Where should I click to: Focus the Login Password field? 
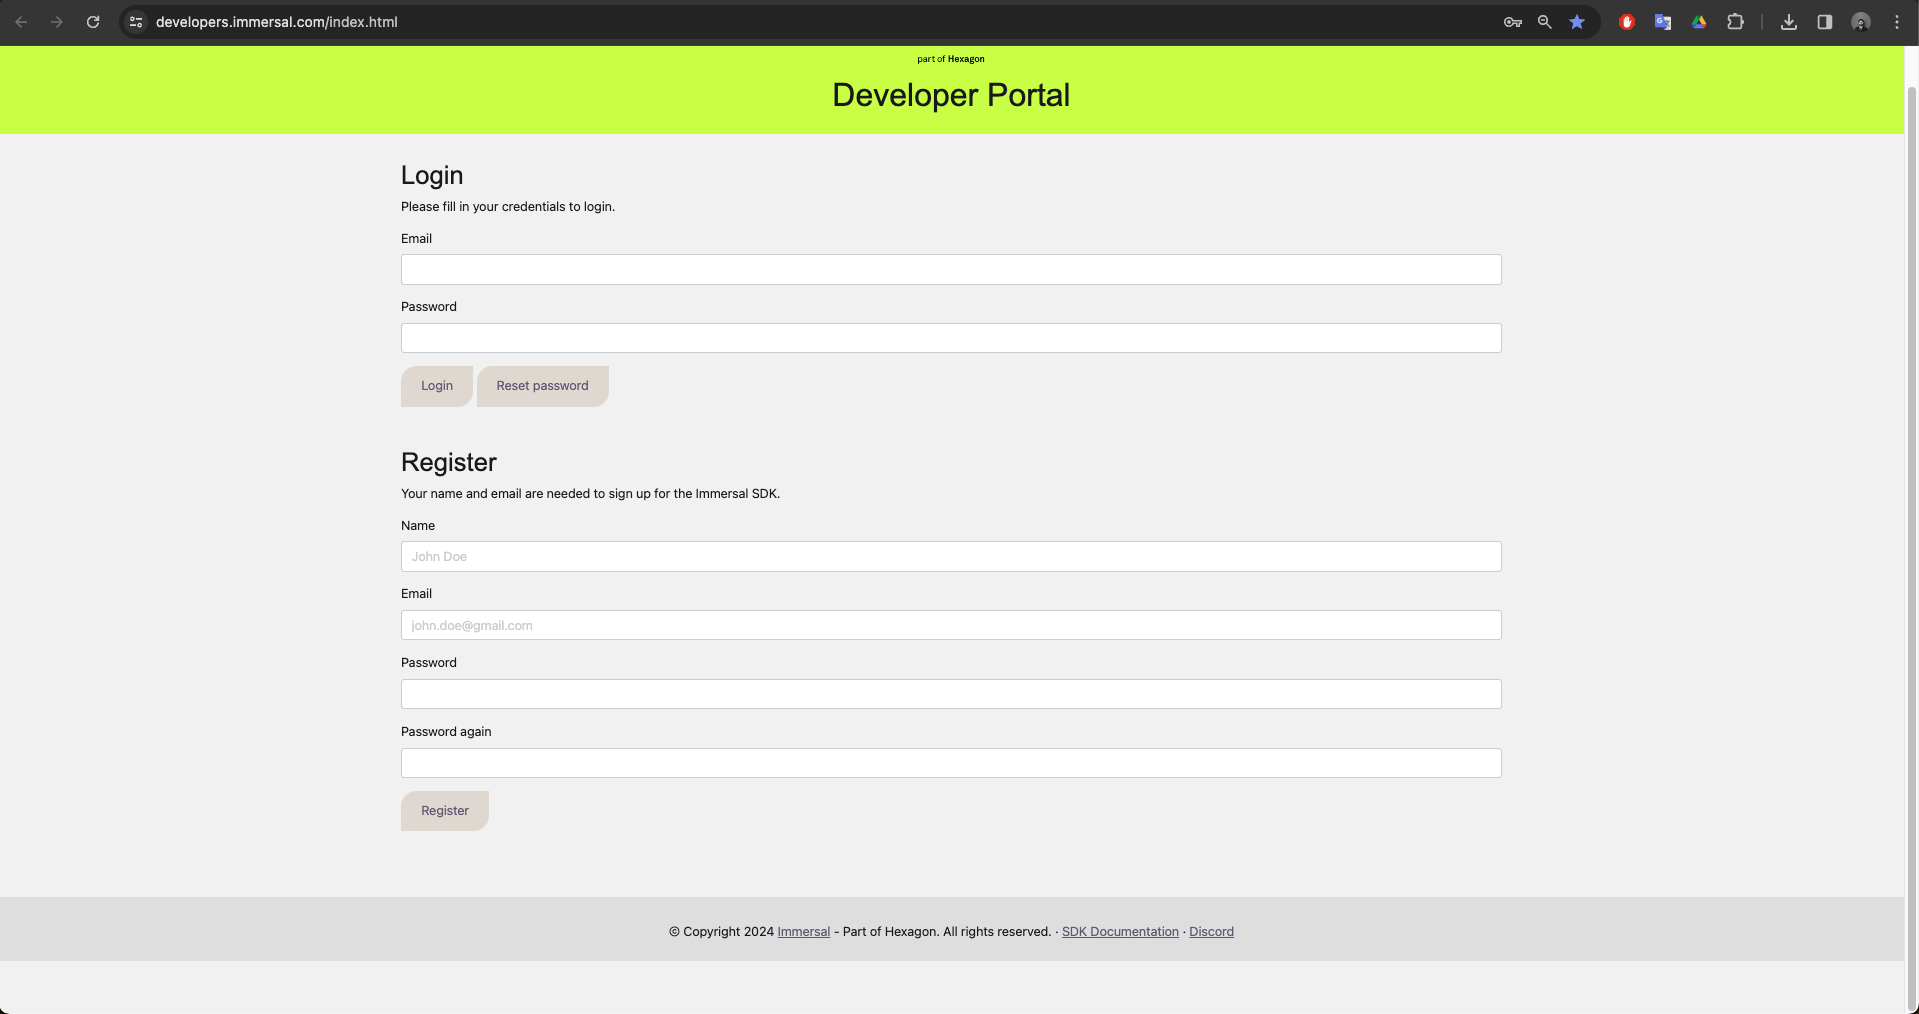951,338
